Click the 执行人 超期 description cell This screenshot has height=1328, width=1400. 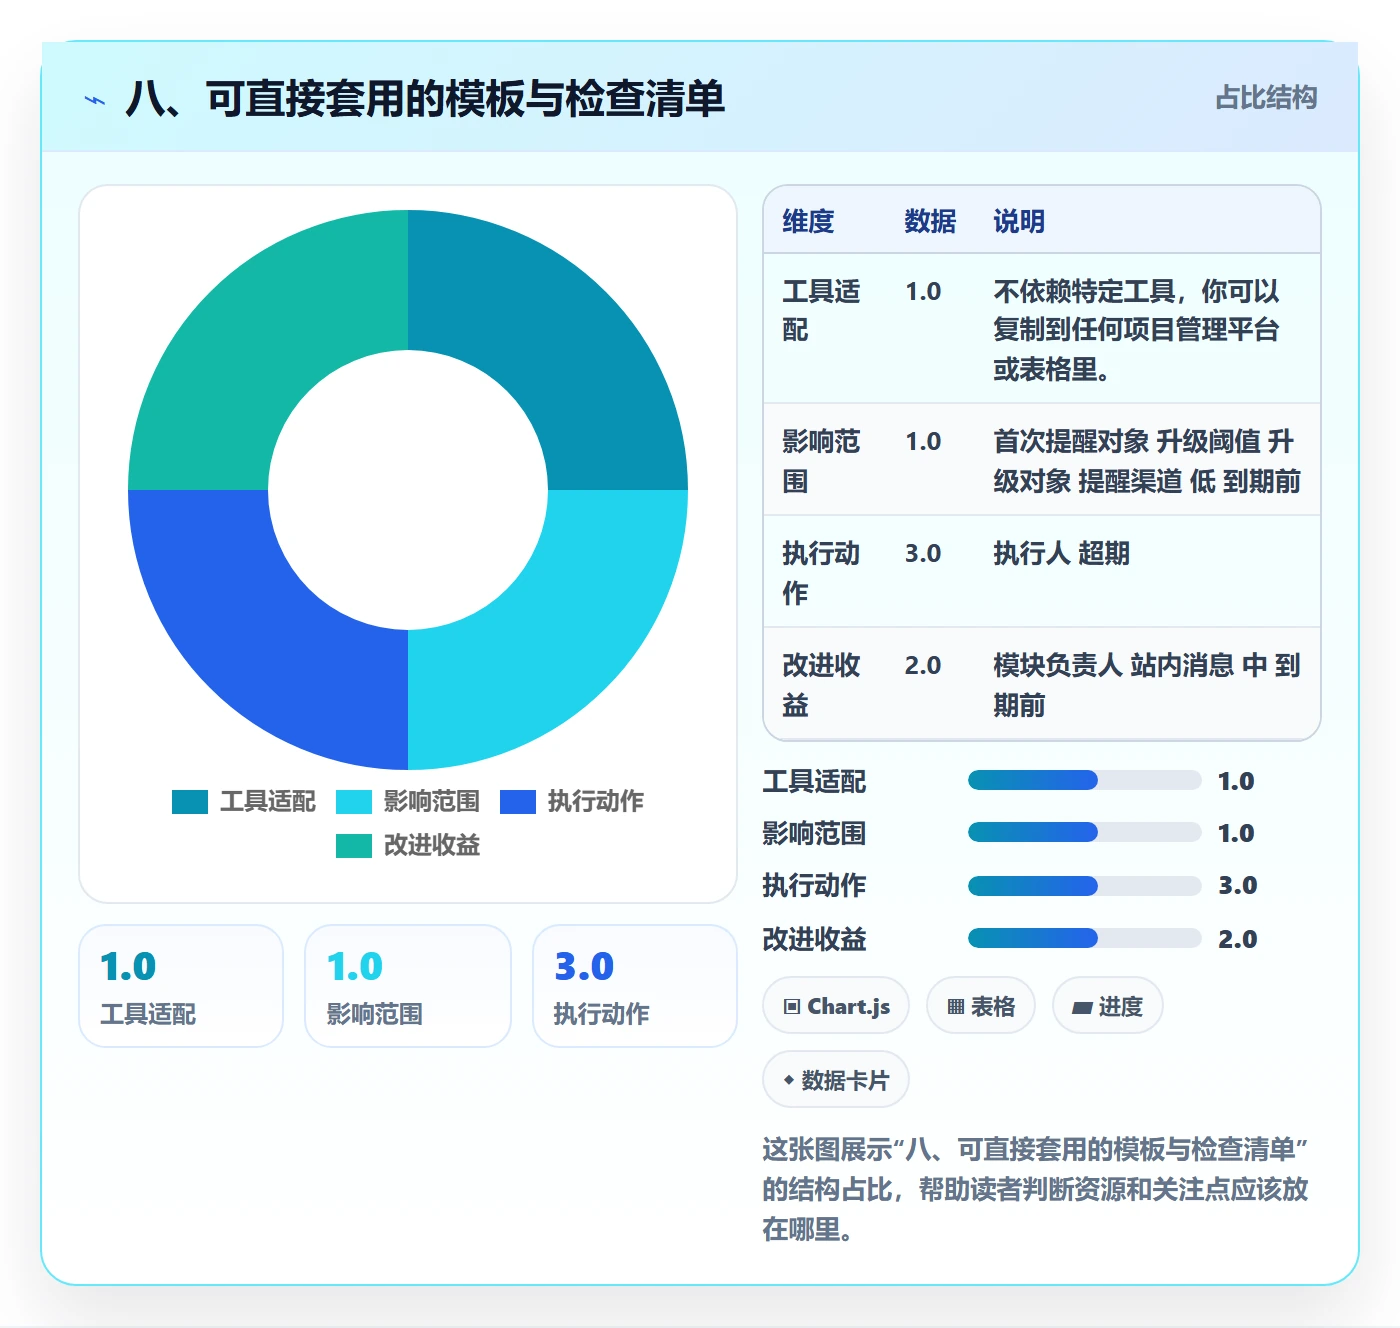pos(1061,553)
